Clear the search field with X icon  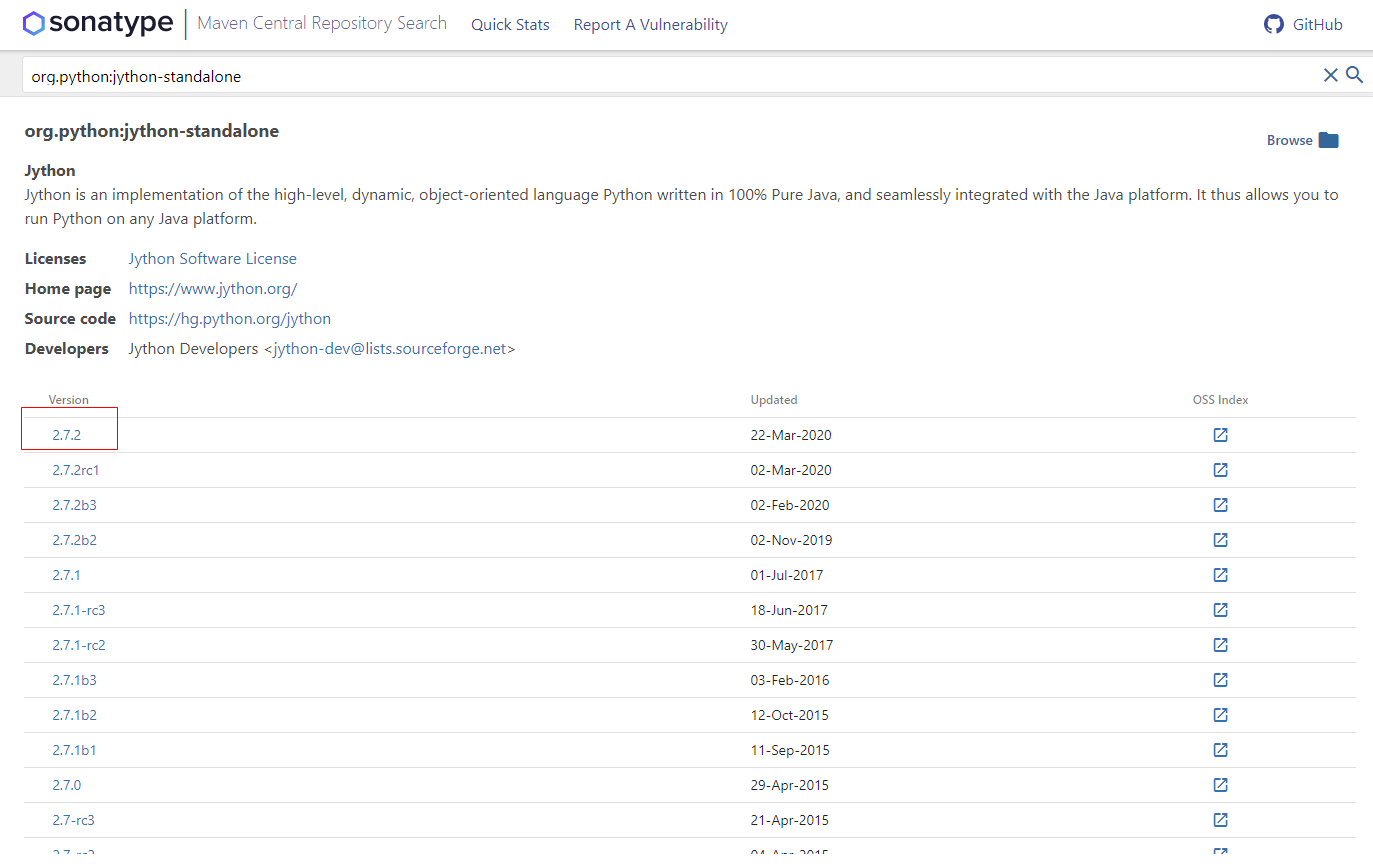pyautogui.click(x=1331, y=75)
